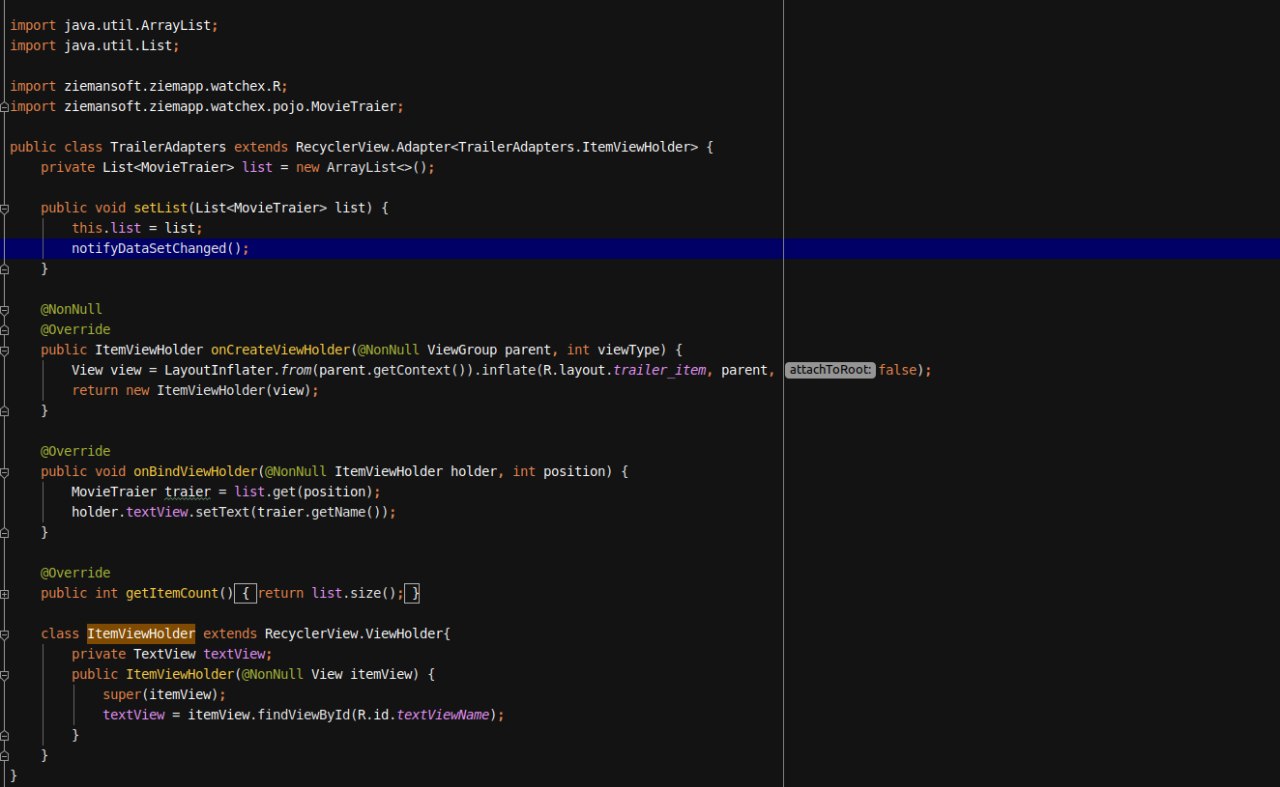1280x787 pixels.
Task: Click fold marker beside the MovieTraier import line
Action: coord(5,106)
